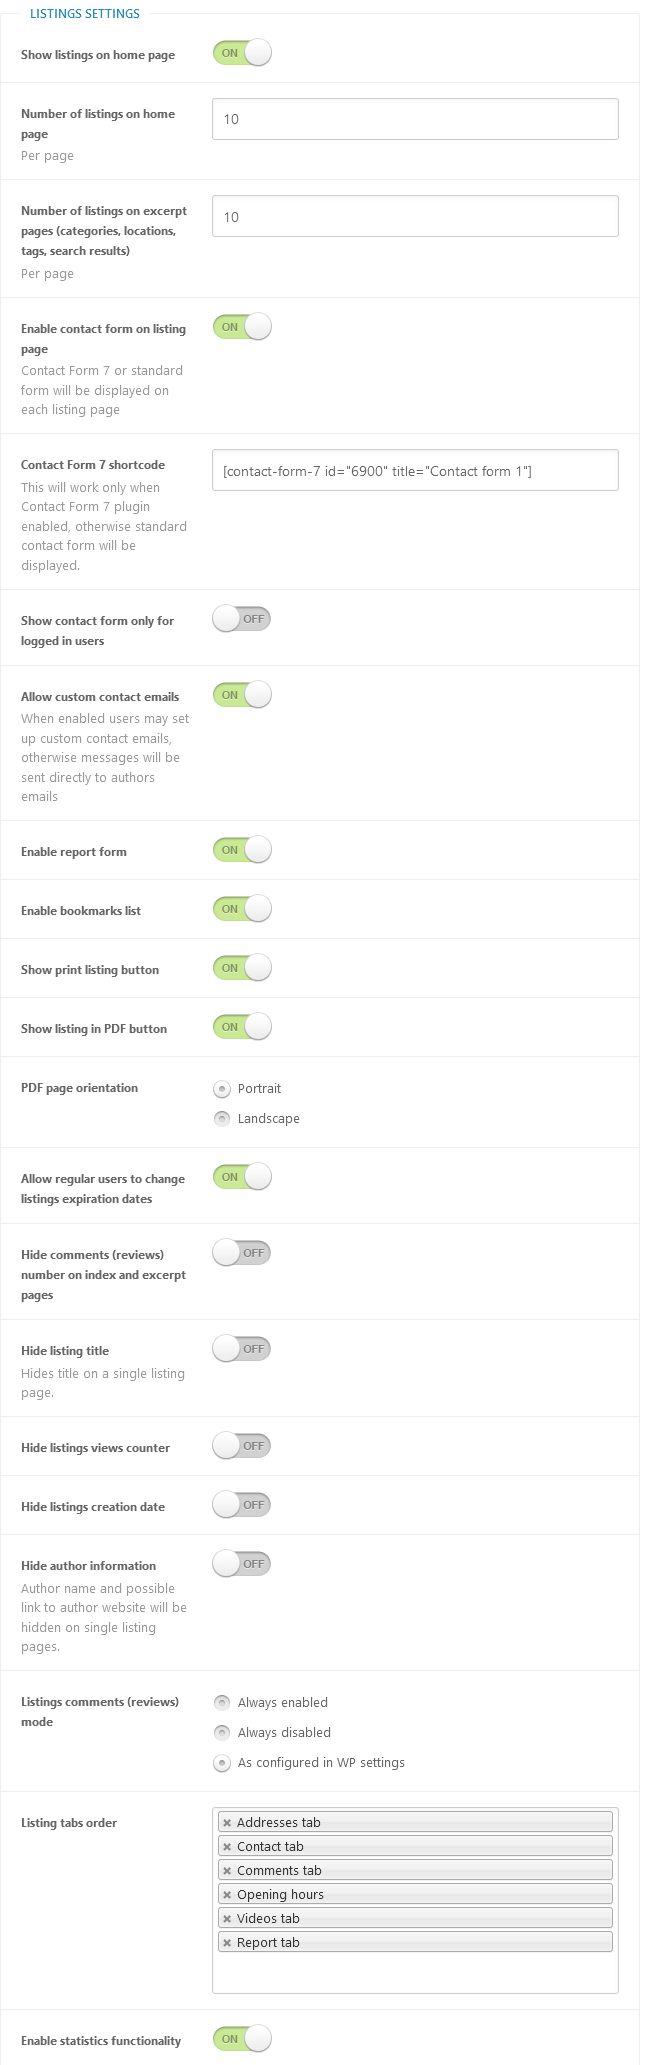Remove the Contact tab using its x icon
This screenshot has width=646, height=2065.
(x=227, y=1847)
